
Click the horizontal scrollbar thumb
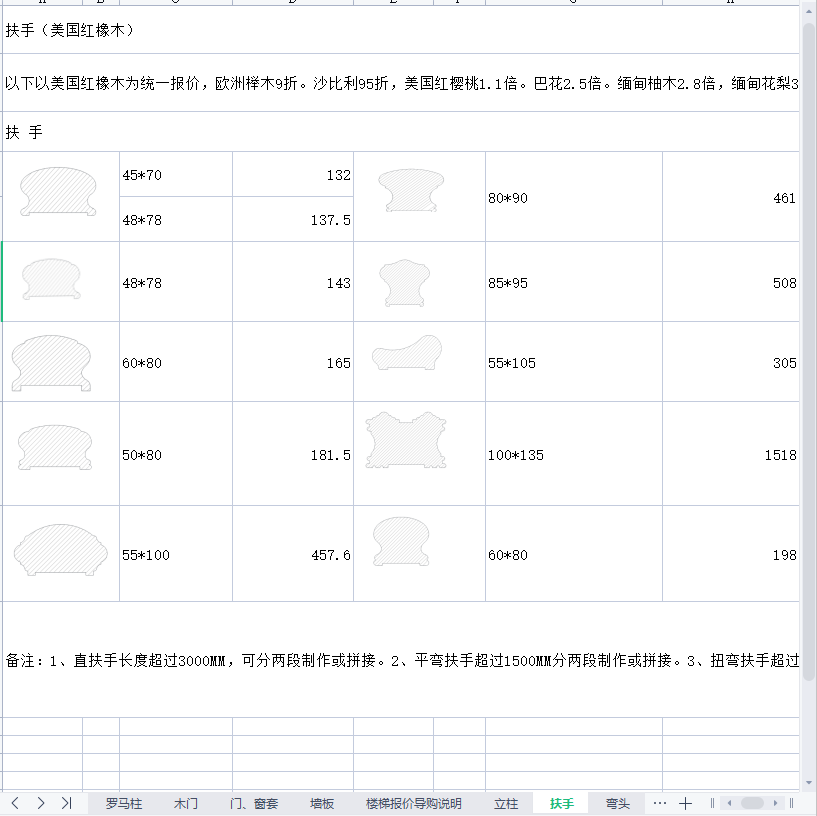752,803
